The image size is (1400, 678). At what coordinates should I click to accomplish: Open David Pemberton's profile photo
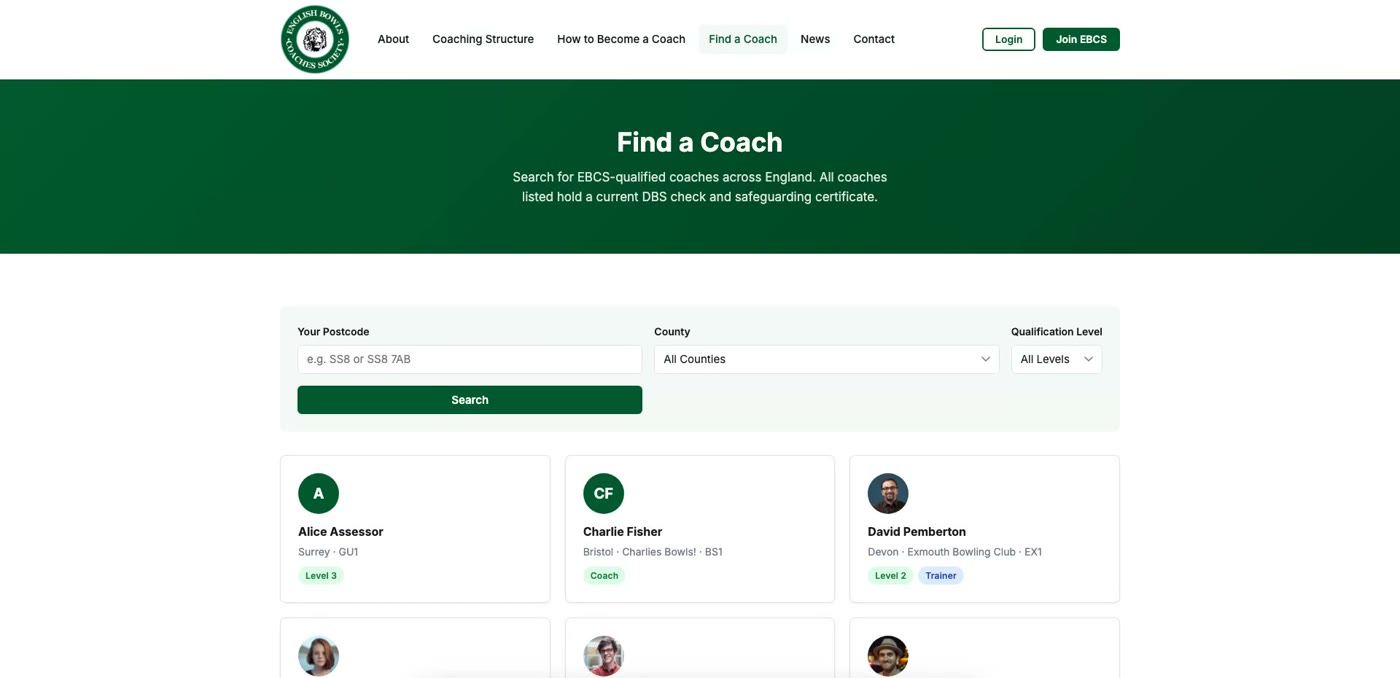pyautogui.click(x=888, y=493)
